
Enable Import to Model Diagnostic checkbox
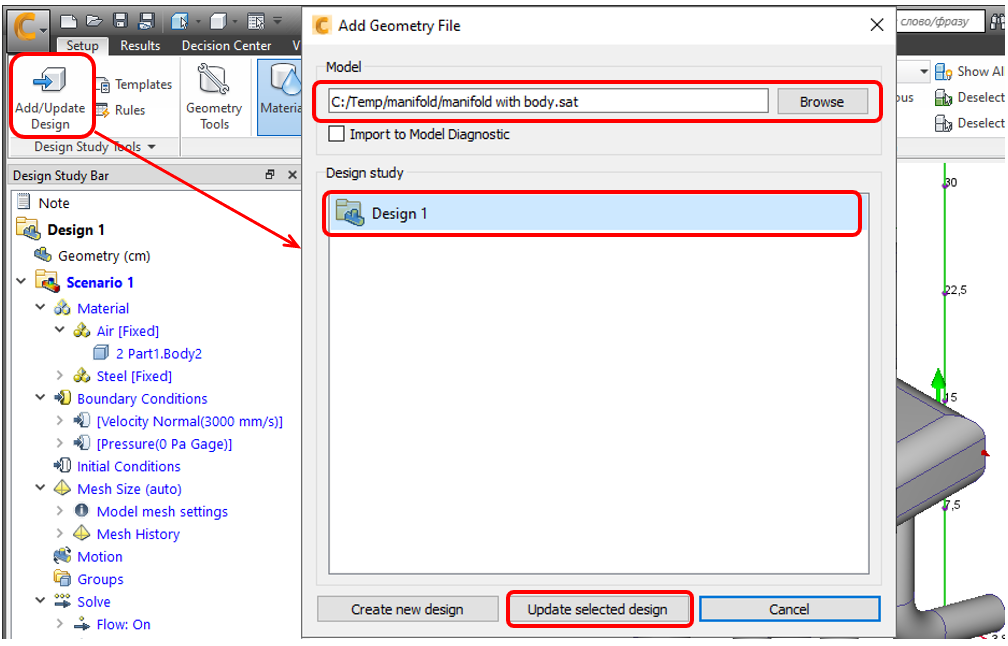click(x=336, y=134)
